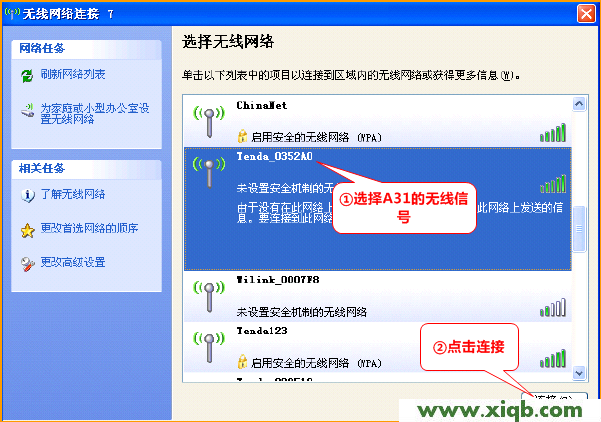Click Tenda_0352A0 signal strength bars
This screenshot has width=601, height=422.
pyautogui.click(x=553, y=183)
